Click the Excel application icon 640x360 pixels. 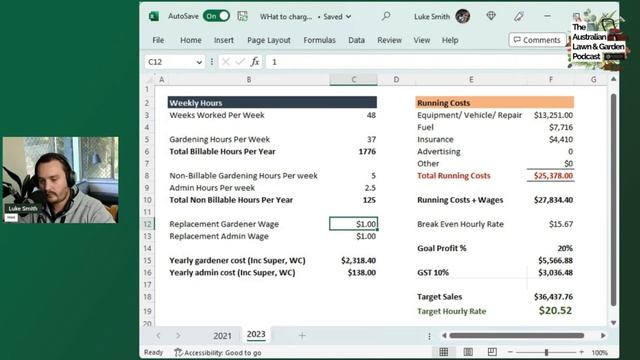pos(154,16)
